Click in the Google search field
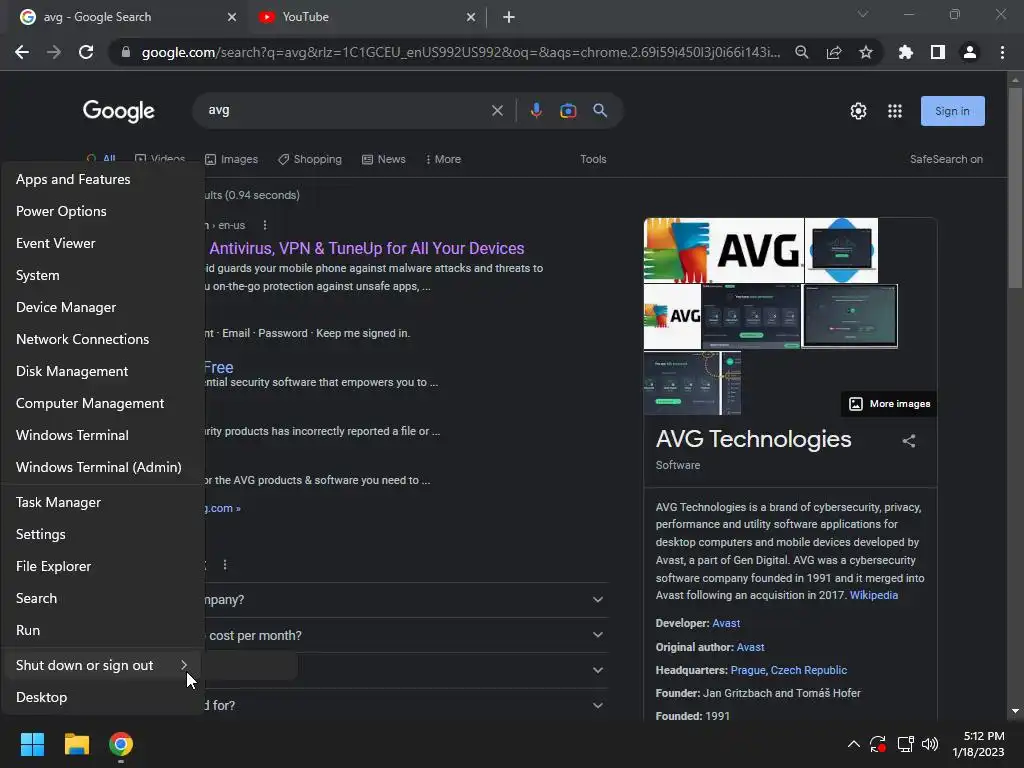 click(346, 110)
